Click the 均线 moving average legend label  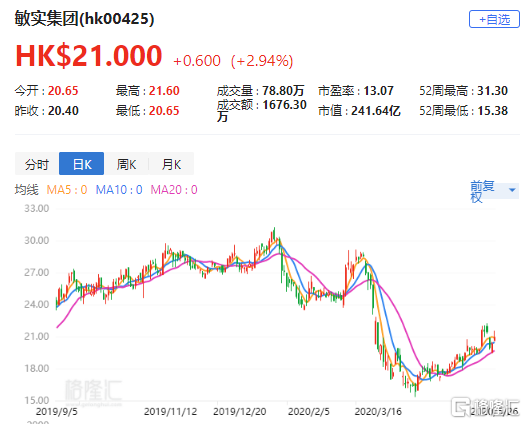point(27,190)
